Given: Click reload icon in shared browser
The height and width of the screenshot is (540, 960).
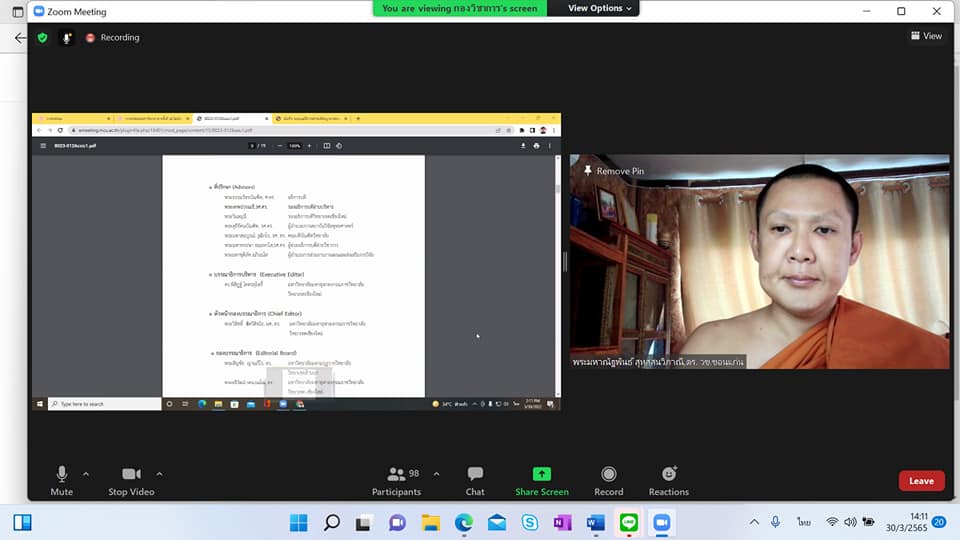Looking at the screenshot, I should 60,130.
